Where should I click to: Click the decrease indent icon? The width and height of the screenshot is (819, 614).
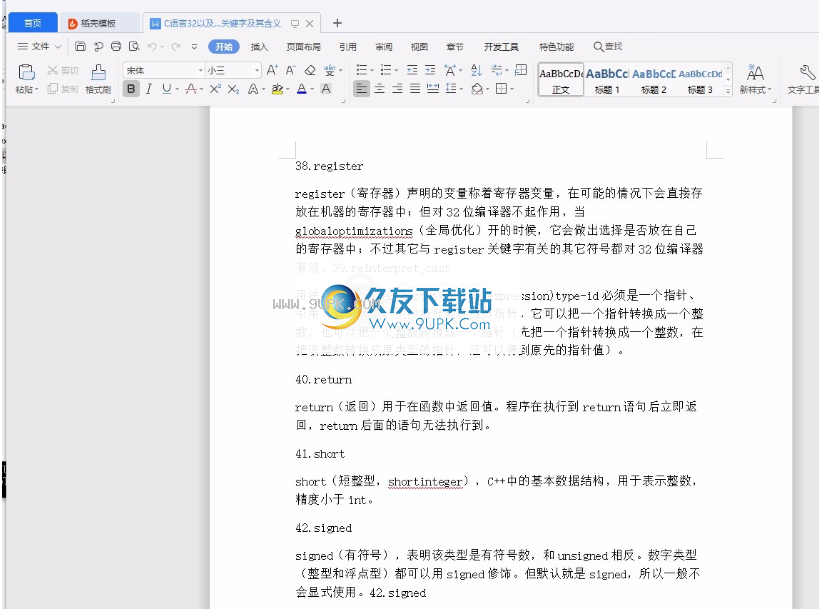pos(412,70)
